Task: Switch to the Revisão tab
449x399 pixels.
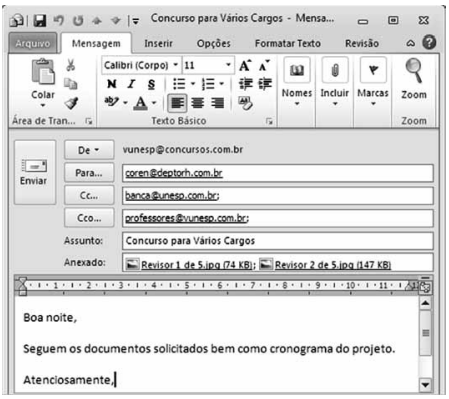Action: [x=362, y=43]
